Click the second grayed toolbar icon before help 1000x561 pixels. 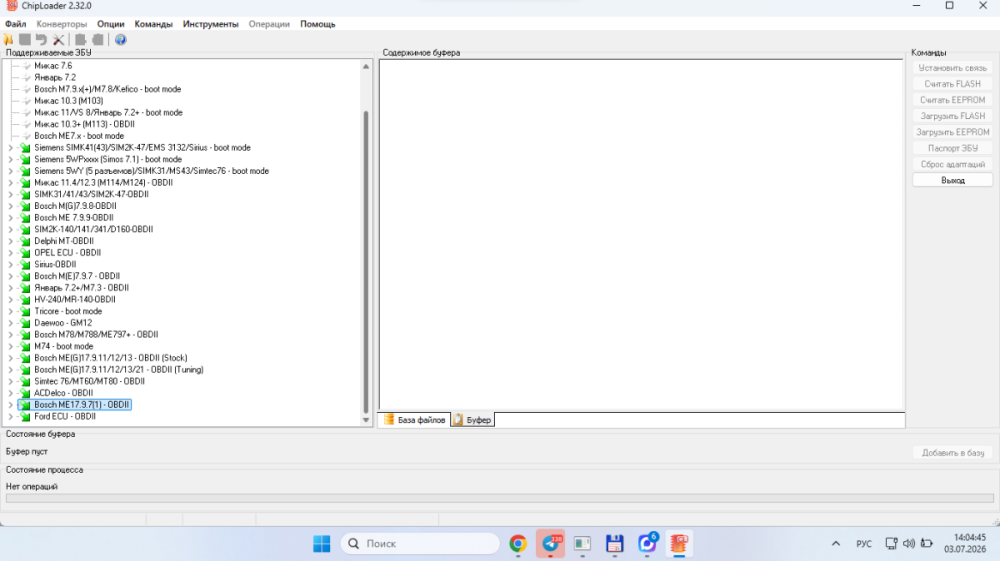(98, 40)
